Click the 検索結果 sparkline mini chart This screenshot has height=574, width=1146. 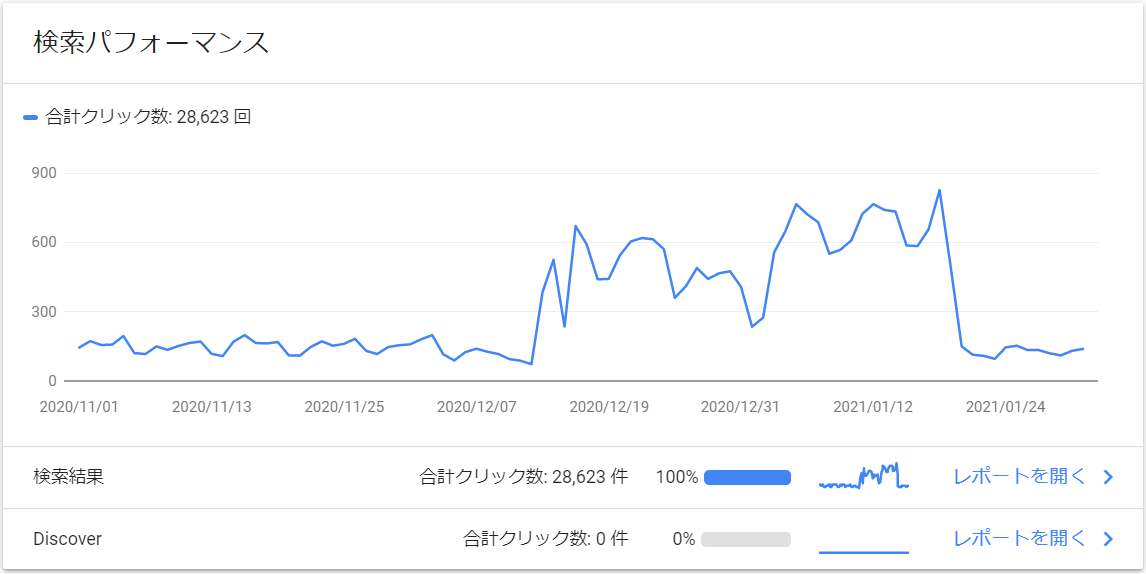point(864,476)
